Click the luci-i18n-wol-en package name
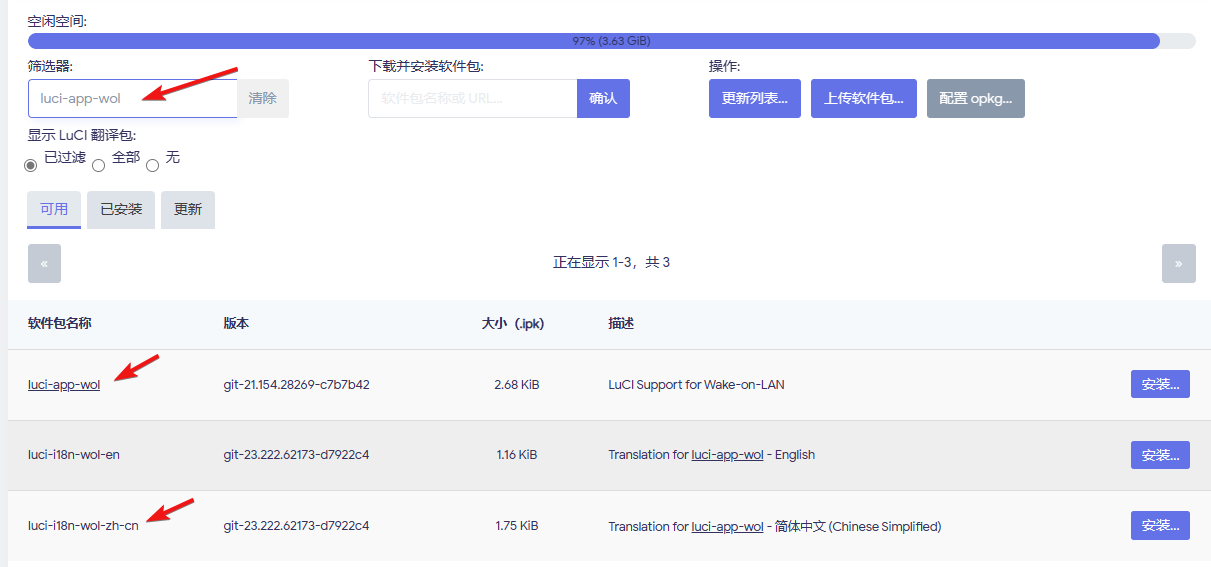 (x=74, y=455)
